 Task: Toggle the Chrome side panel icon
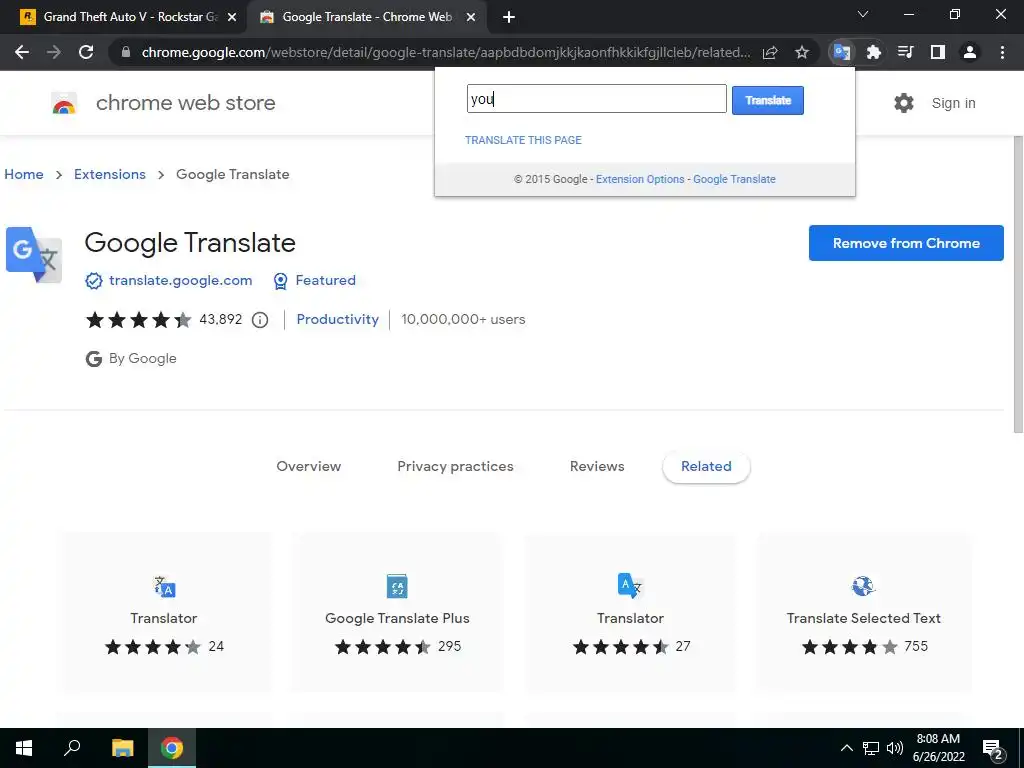click(x=938, y=52)
